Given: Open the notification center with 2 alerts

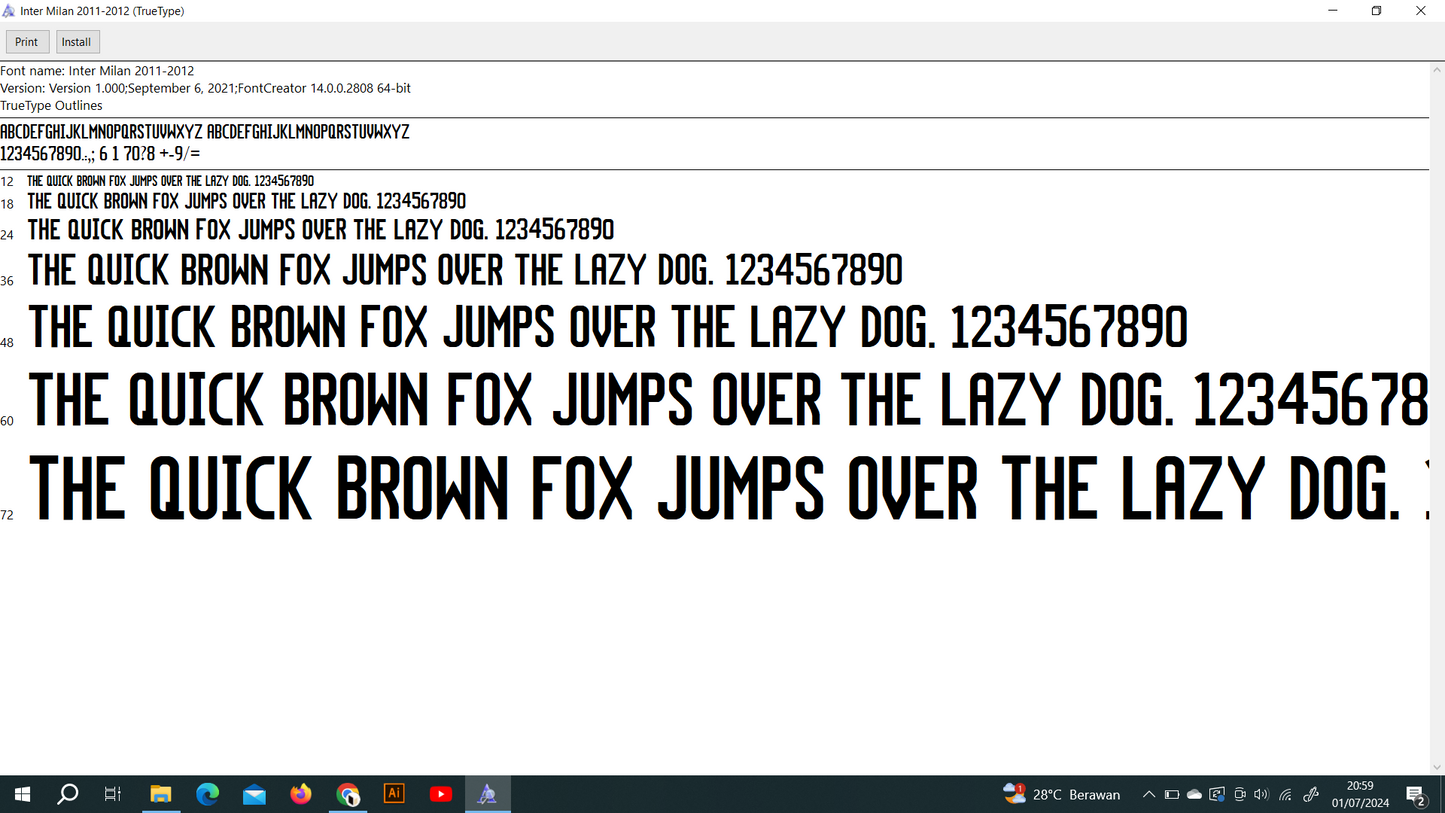Looking at the screenshot, I should click(x=1416, y=795).
